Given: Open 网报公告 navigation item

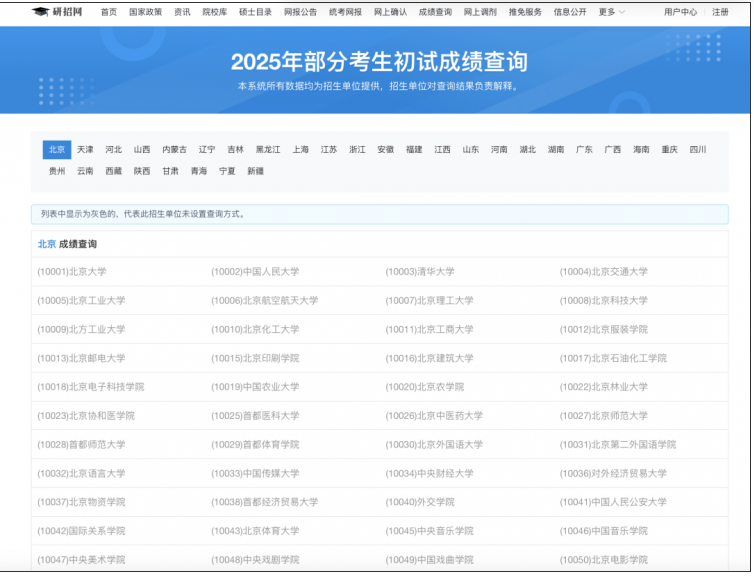Looking at the screenshot, I should 300,12.
